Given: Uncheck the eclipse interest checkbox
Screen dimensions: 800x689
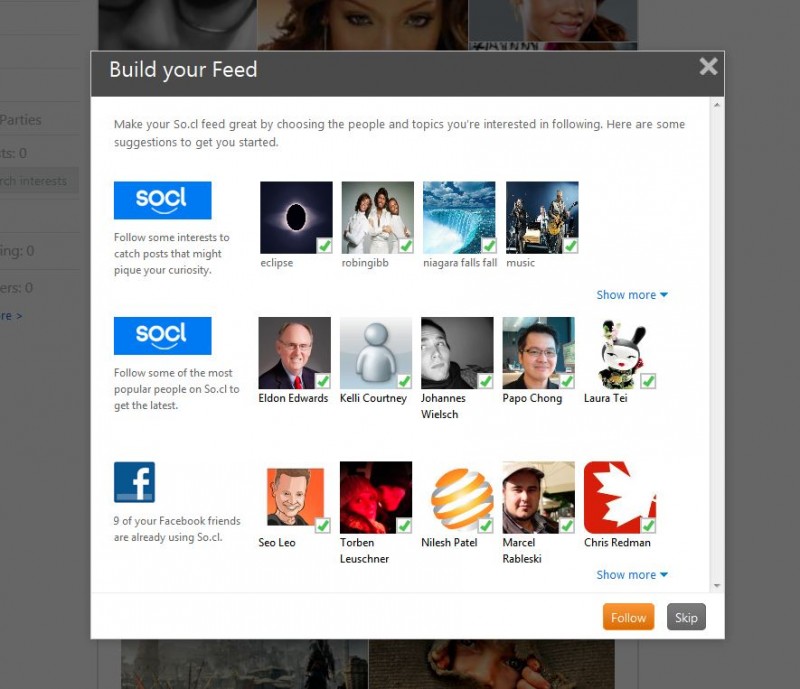Looking at the screenshot, I should pyautogui.click(x=324, y=245).
